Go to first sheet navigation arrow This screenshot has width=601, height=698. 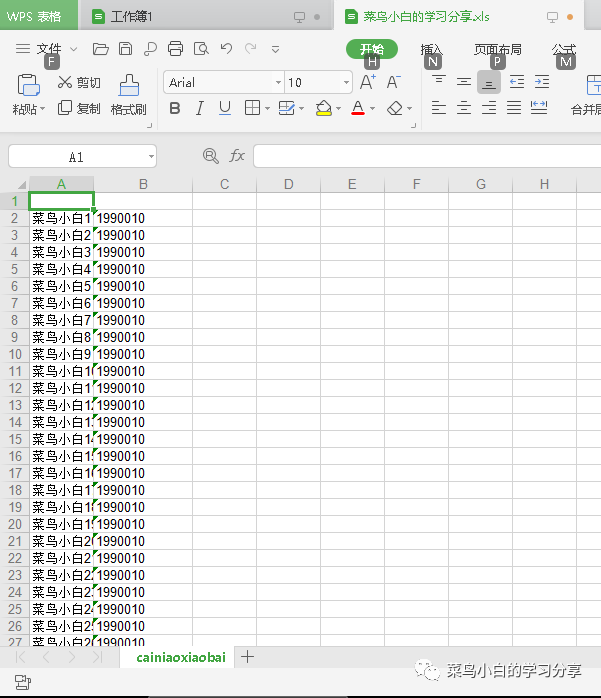point(20,657)
